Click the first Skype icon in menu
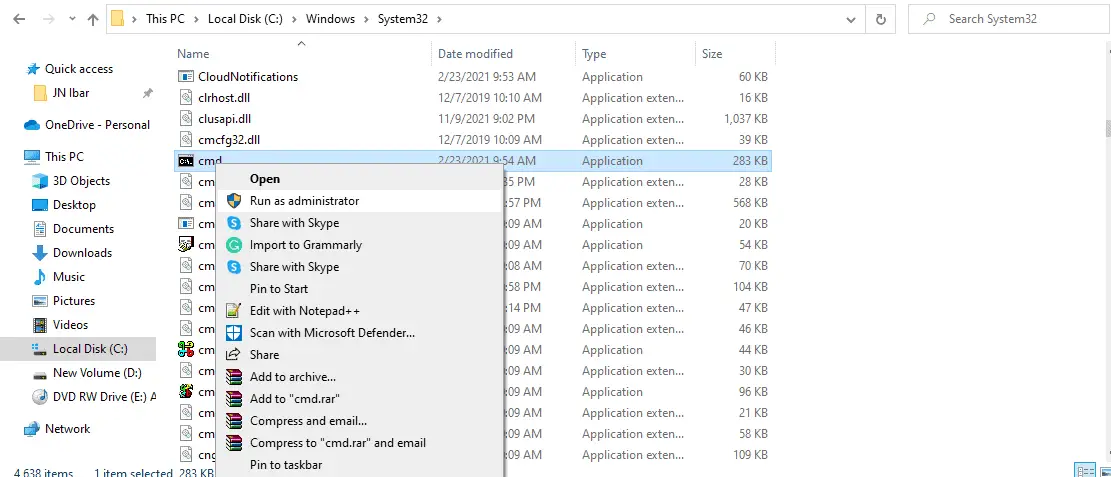This screenshot has height=477, width=1111. (234, 223)
